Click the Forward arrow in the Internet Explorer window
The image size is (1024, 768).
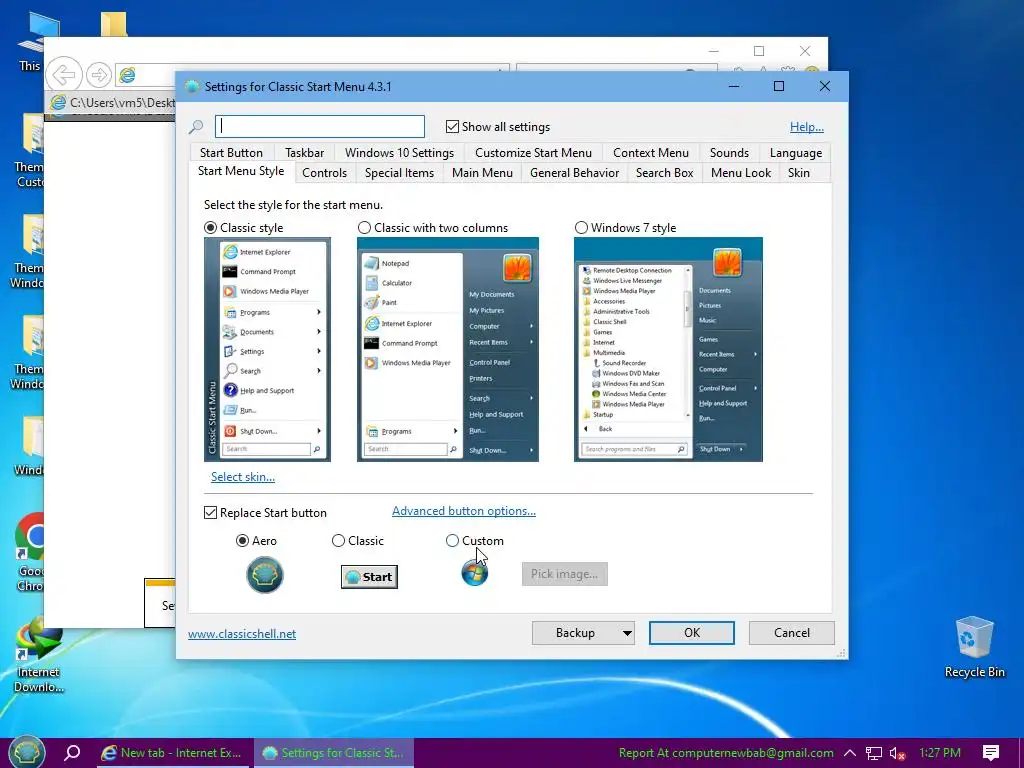click(x=99, y=74)
